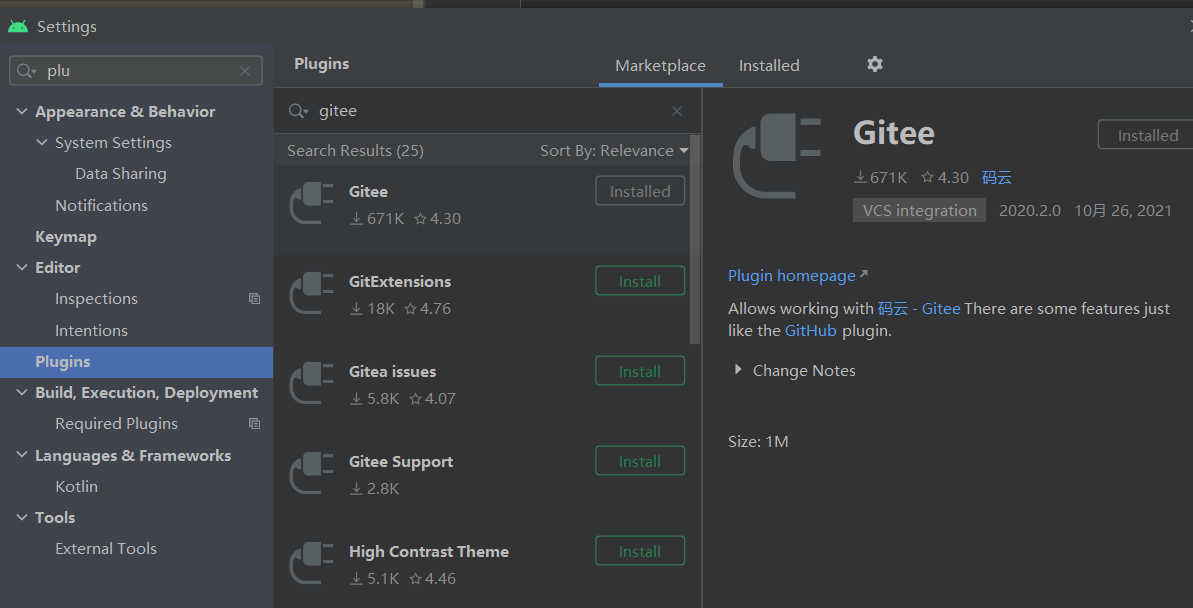
Task: Click the copy icon beside Inspections
Action: [254, 299]
